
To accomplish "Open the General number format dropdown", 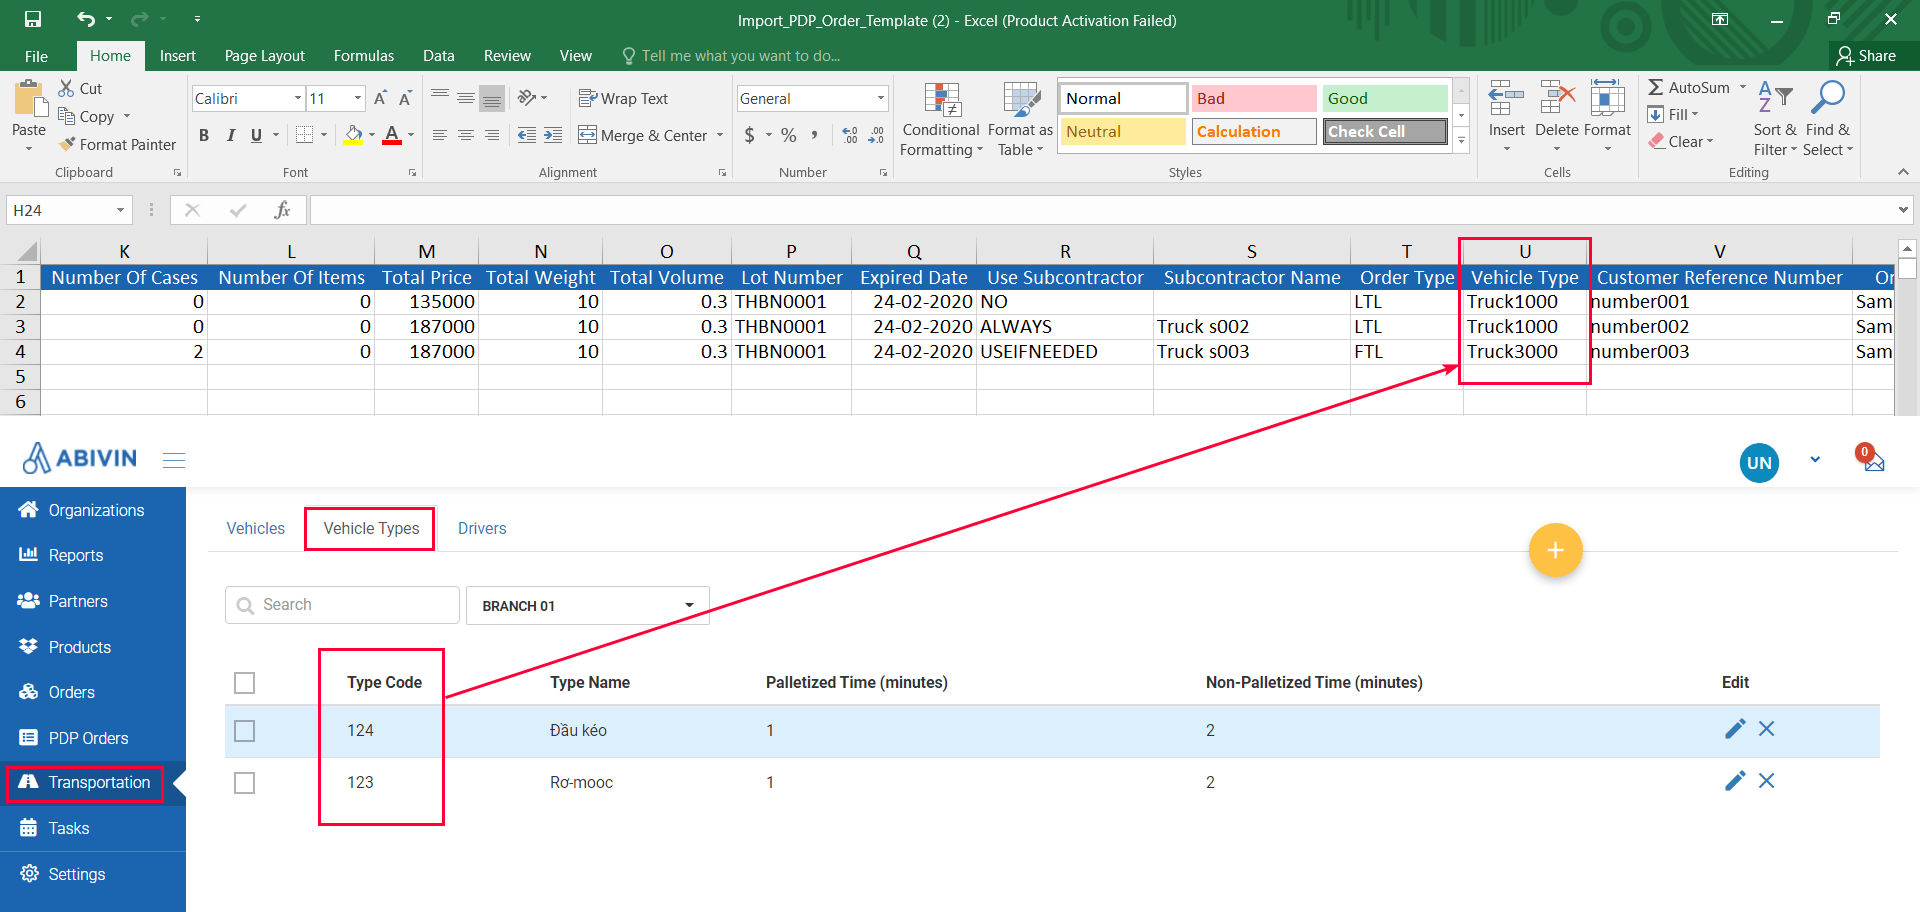I will 881,98.
